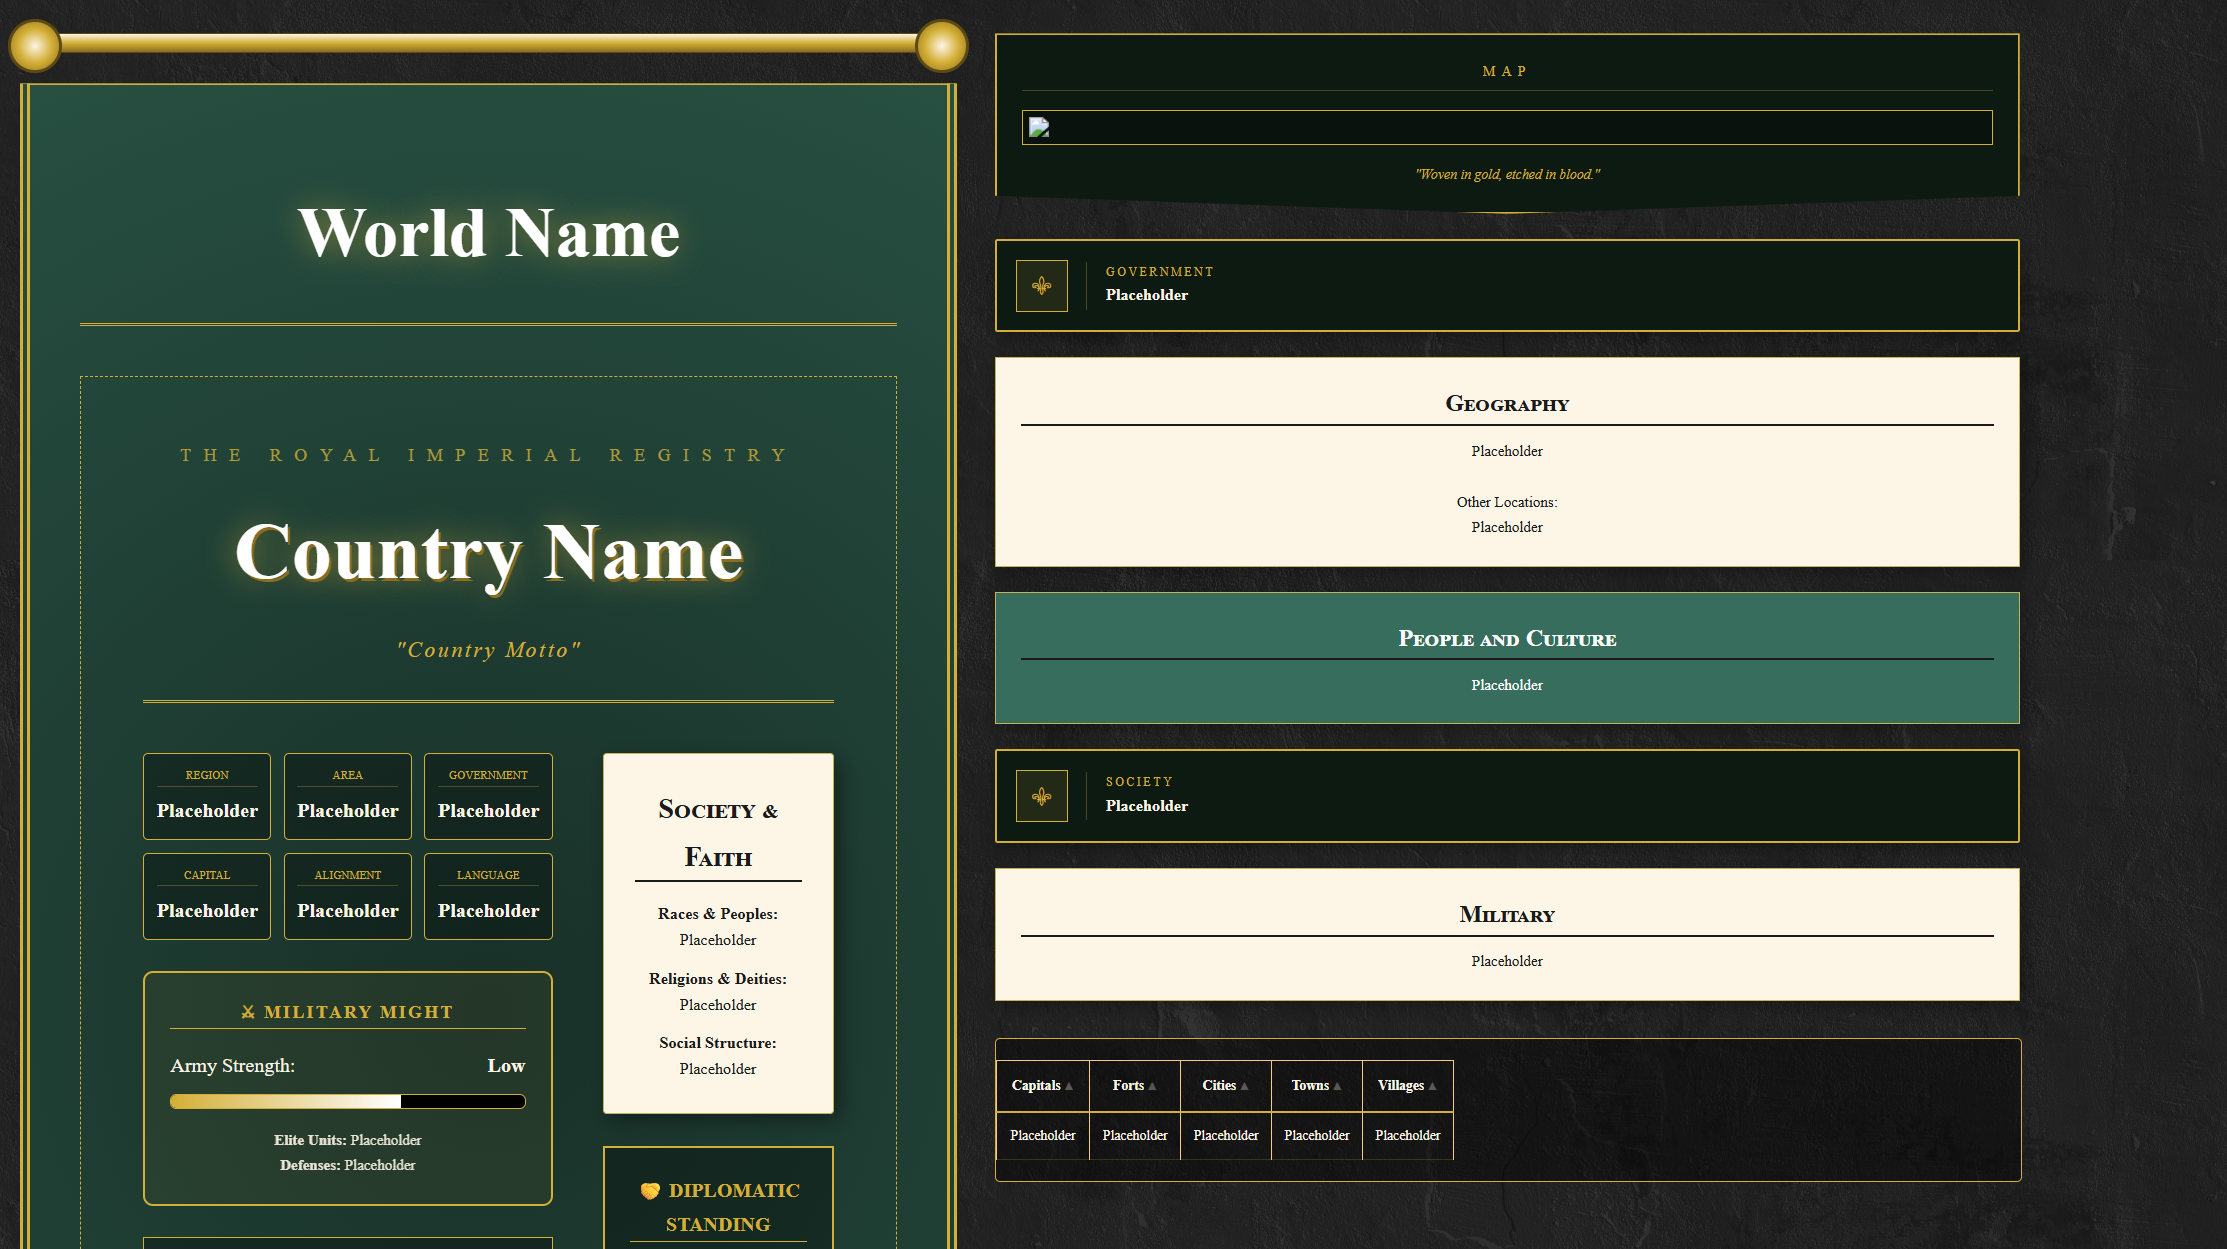Click the People and Culture section header
This screenshot has width=2227, height=1249.
pyautogui.click(x=1507, y=639)
